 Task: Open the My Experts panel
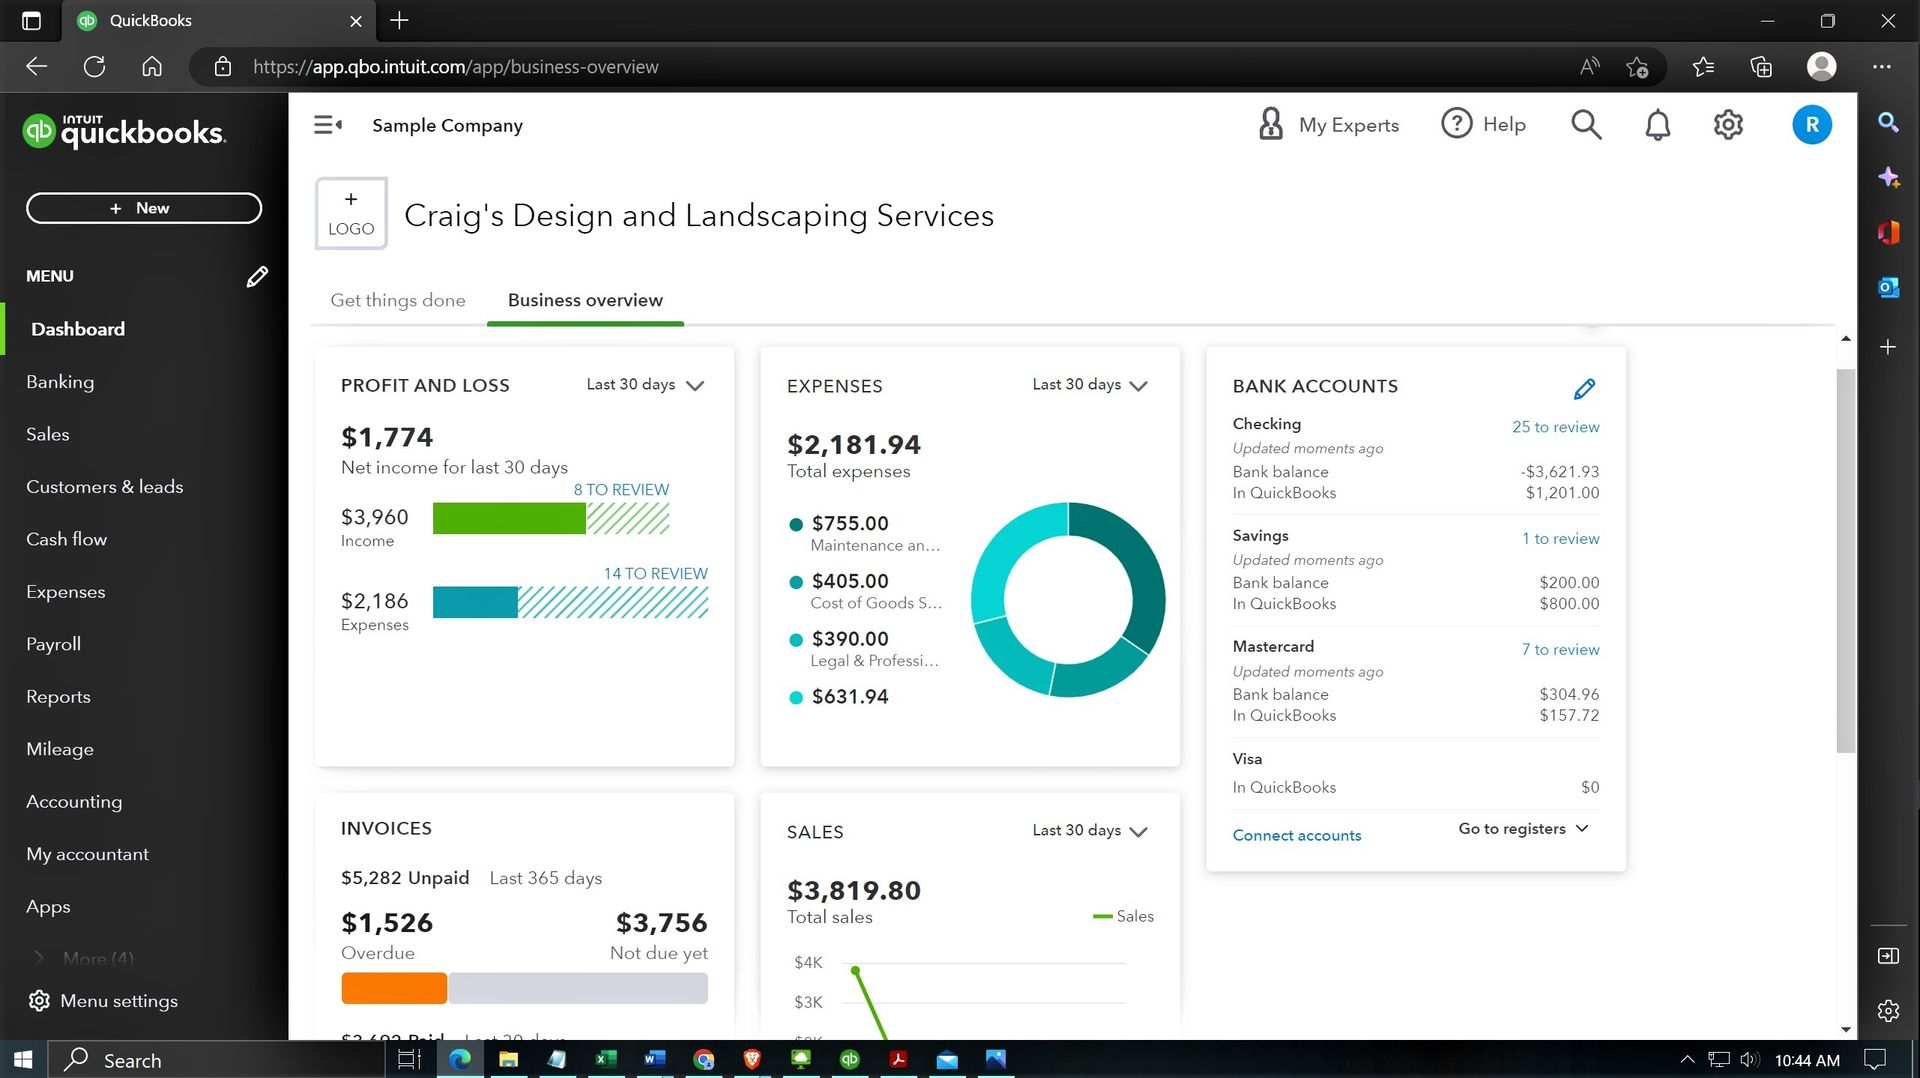pos(1328,124)
